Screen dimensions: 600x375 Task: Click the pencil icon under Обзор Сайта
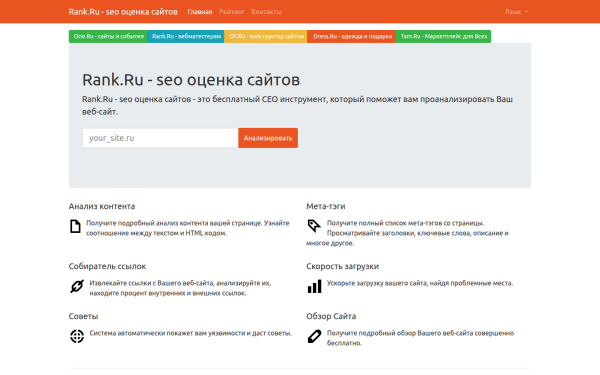(314, 336)
